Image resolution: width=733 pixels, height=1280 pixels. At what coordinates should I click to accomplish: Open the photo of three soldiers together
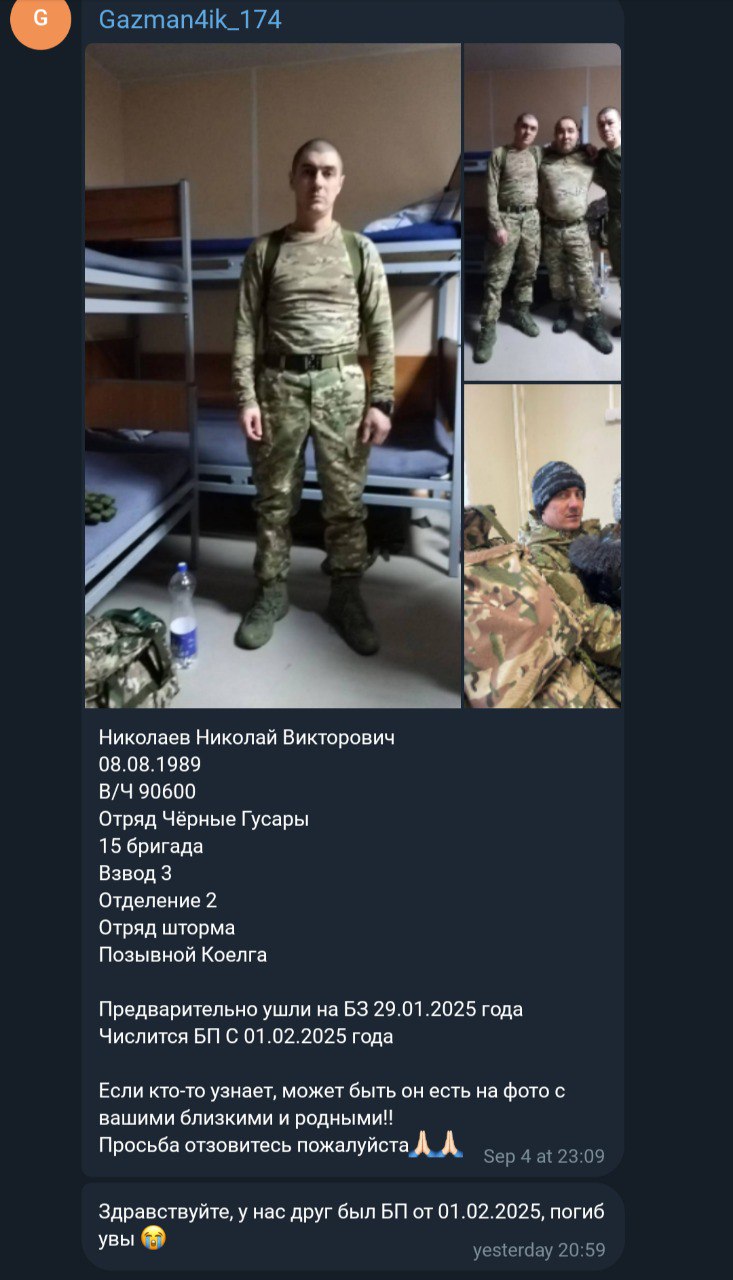click(543, 212)
